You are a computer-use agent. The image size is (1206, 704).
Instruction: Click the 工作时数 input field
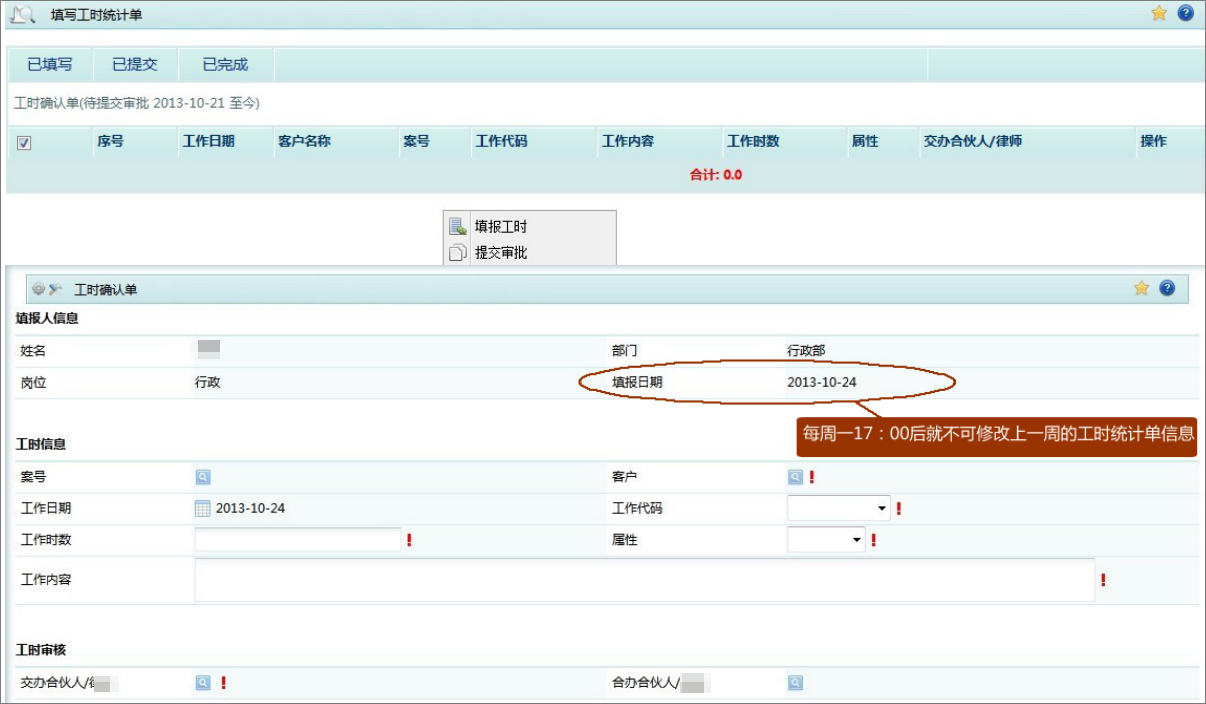(298, 540)
